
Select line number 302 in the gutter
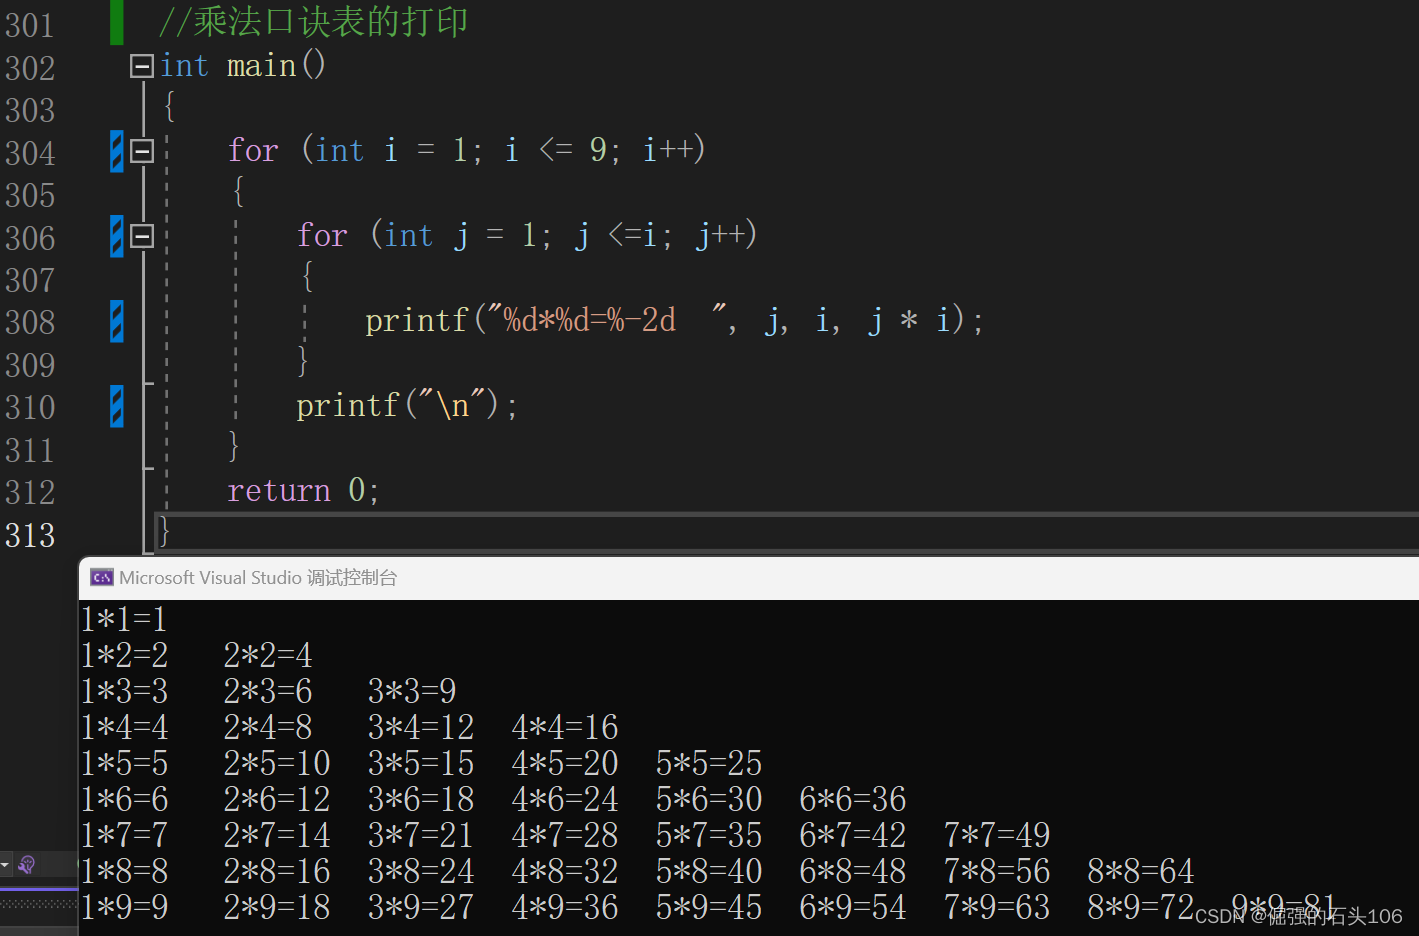pyautogui.click(x=30, y=67)
